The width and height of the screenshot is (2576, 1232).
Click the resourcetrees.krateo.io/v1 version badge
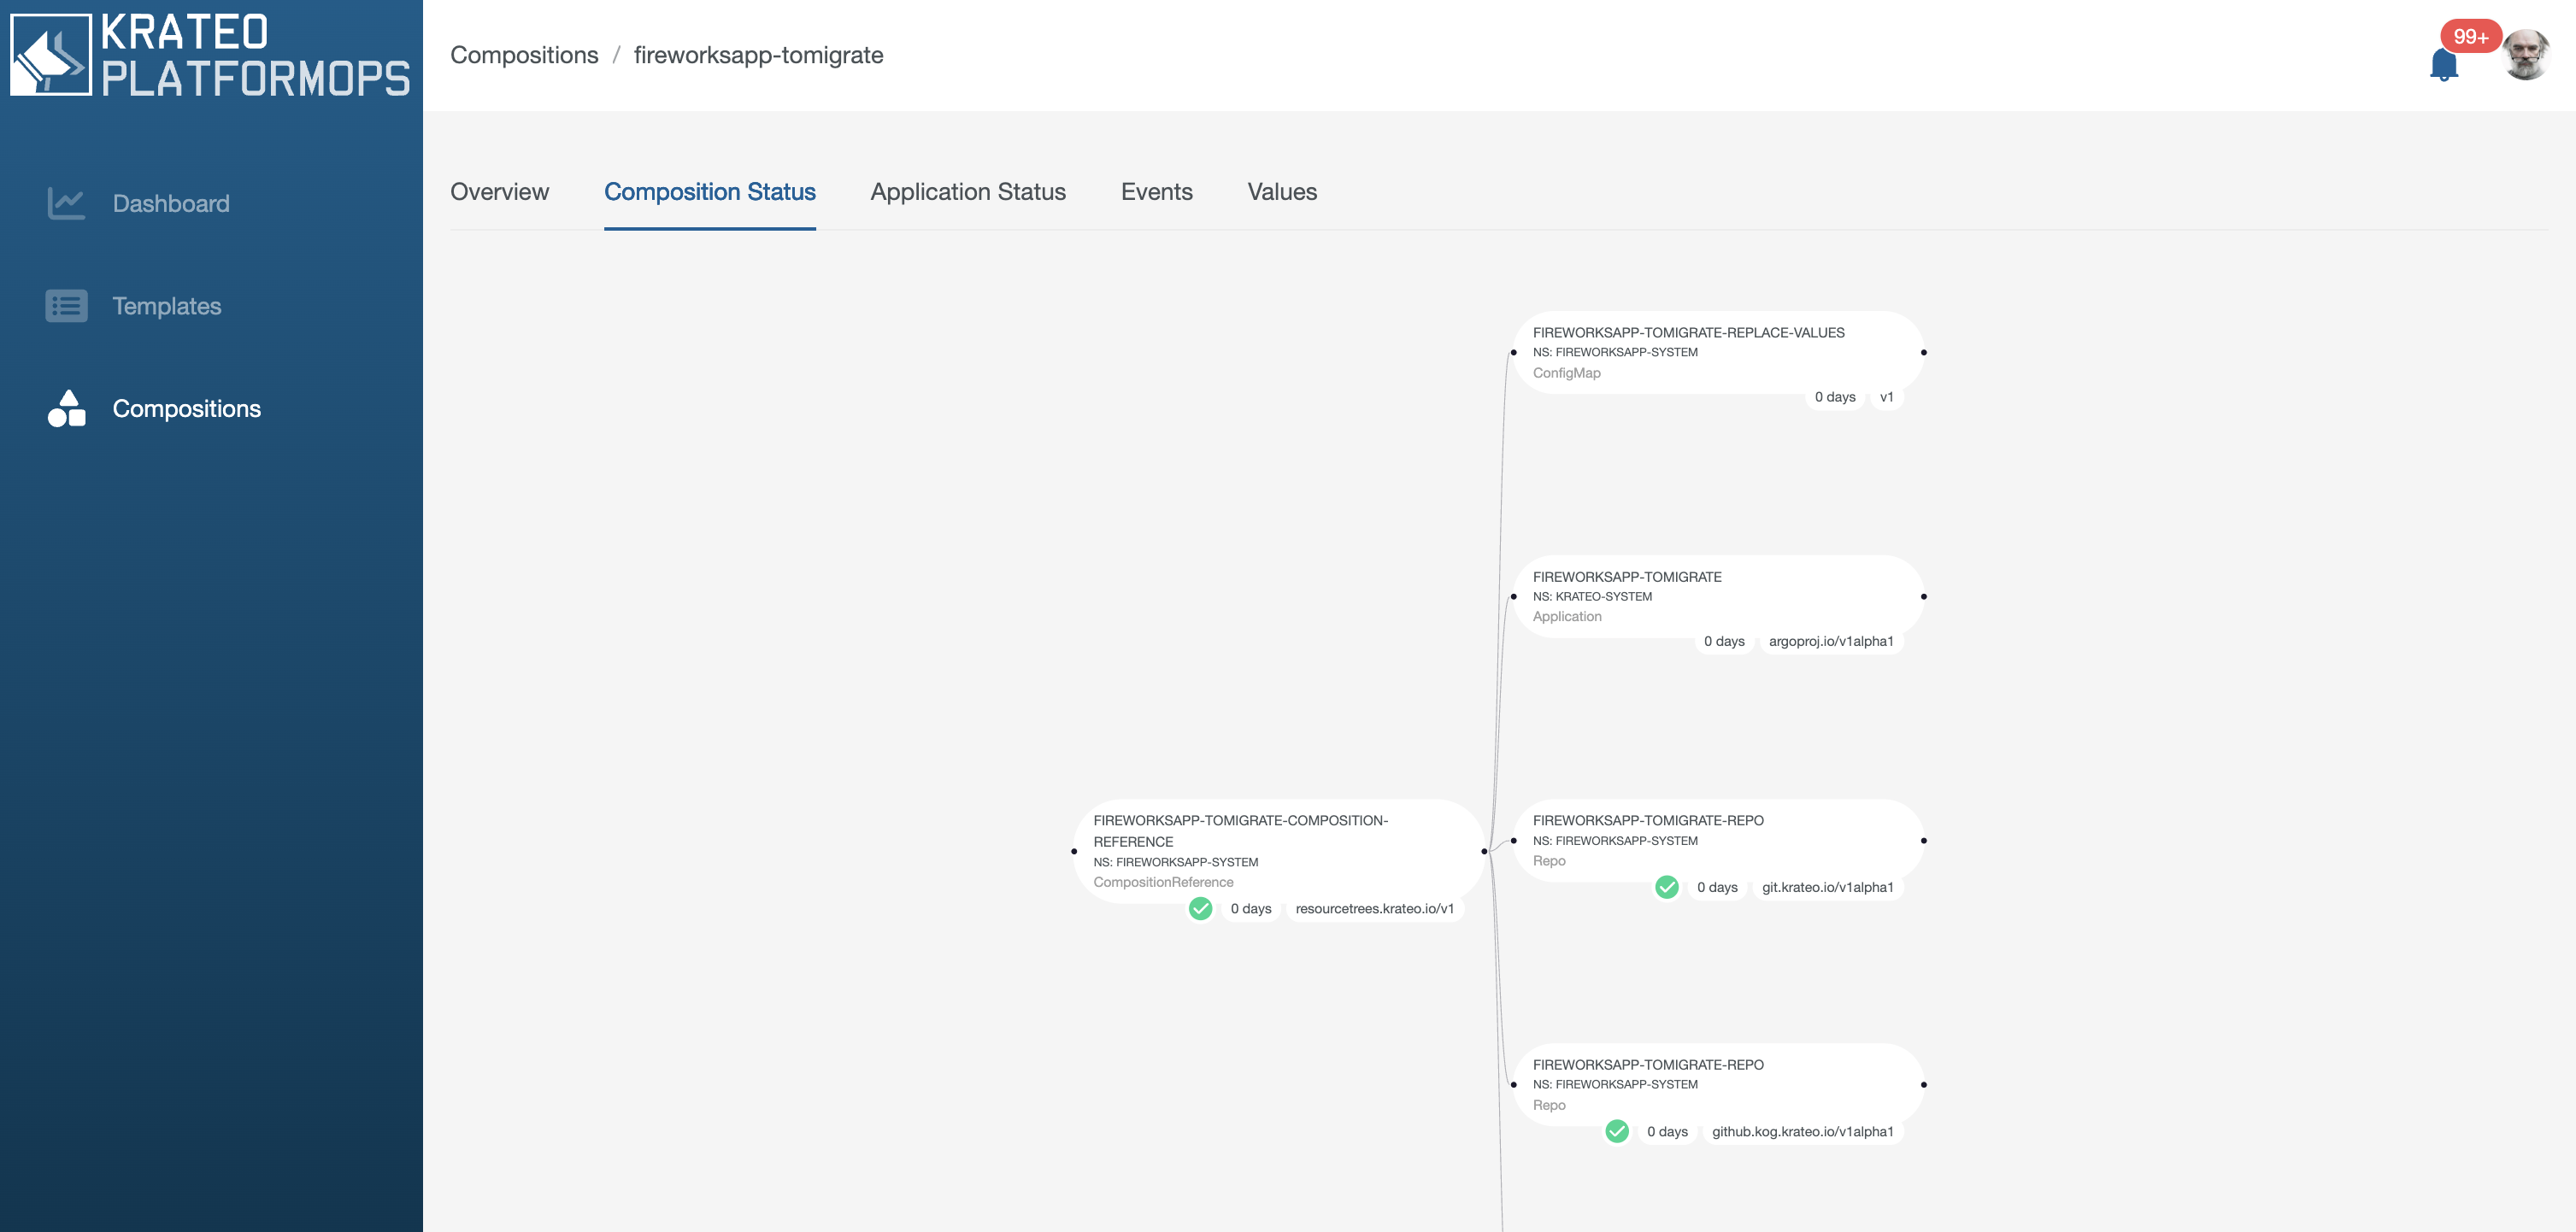click(x=1374, y=908)
